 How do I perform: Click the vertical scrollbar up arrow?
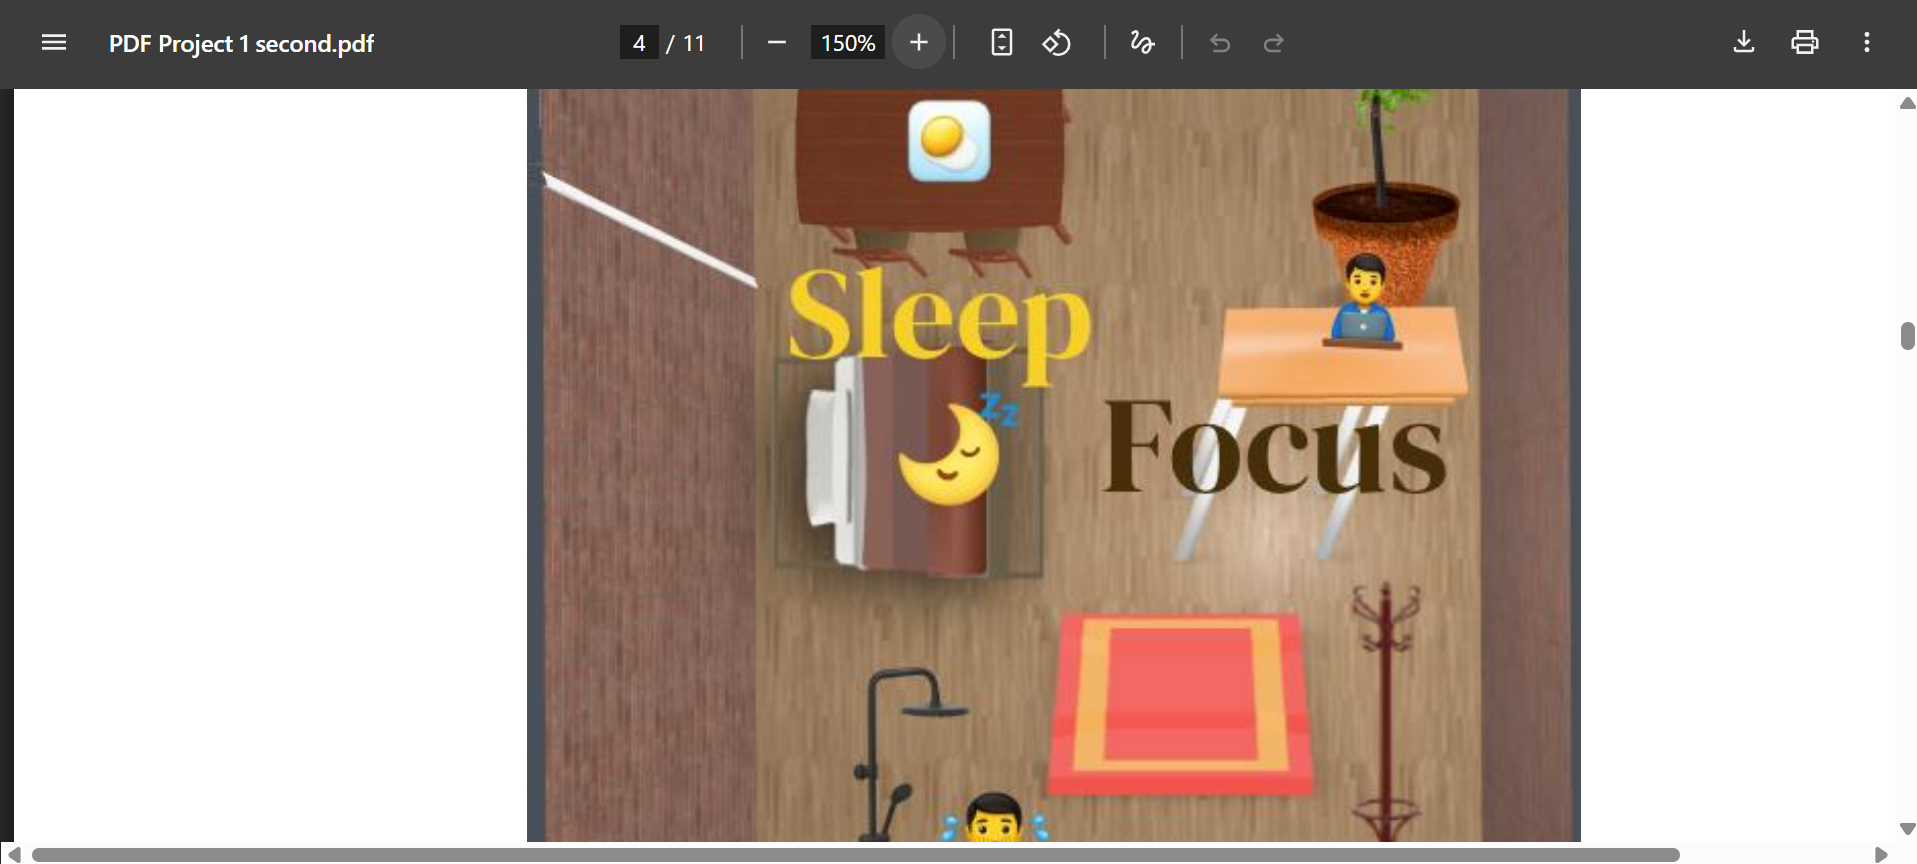1907,104
